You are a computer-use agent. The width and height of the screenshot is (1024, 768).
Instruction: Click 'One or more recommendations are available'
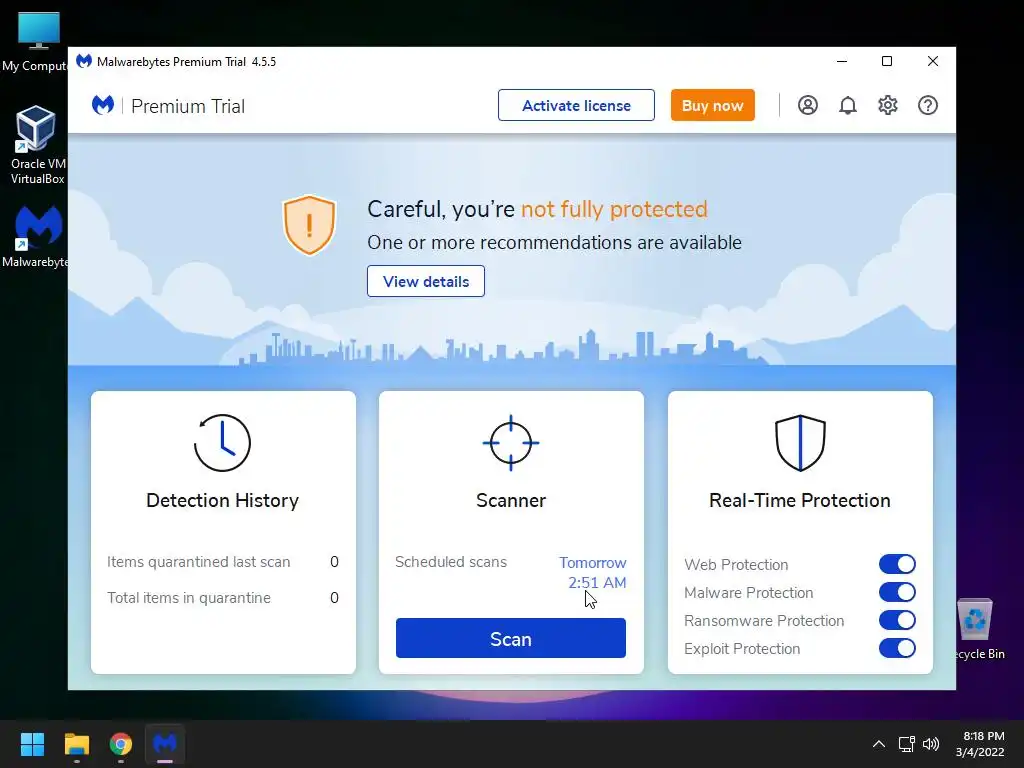[x=554, y=242]
